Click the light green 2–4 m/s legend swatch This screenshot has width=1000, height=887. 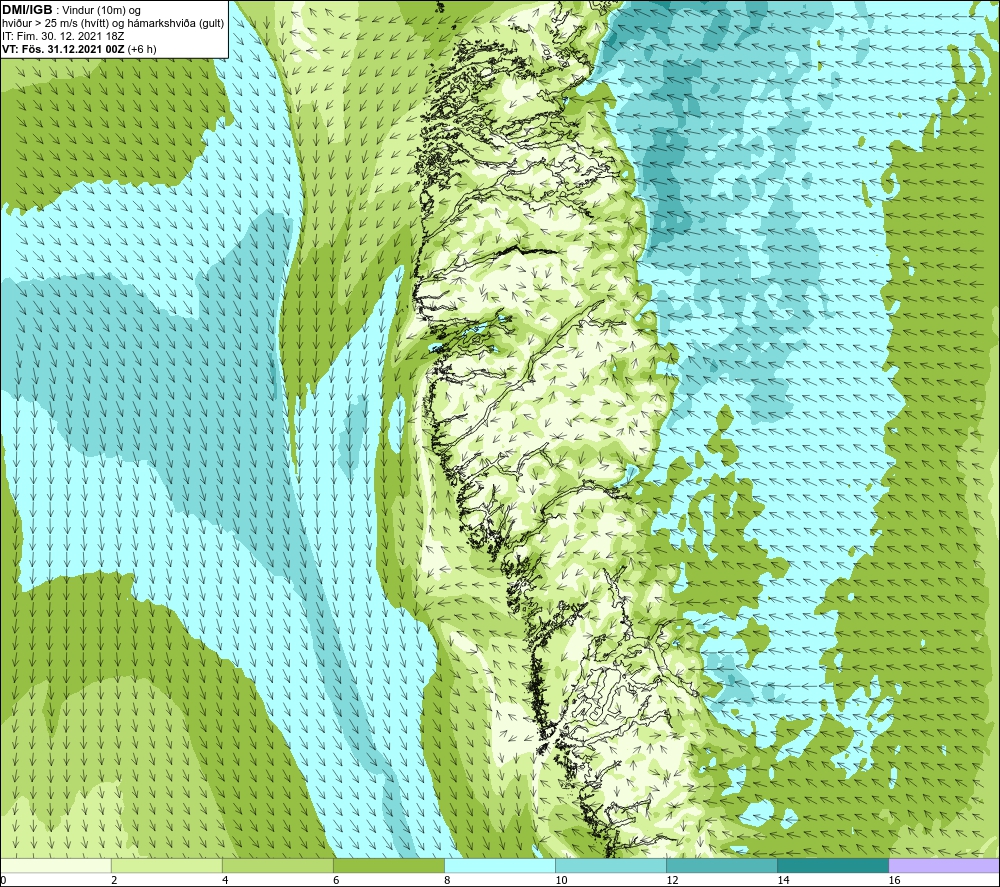point(166,865)
